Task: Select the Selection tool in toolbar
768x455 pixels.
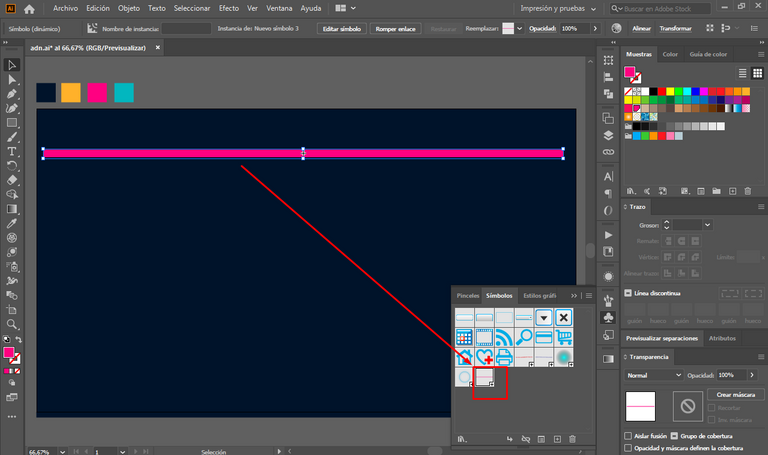Action: pyautogui.click(x=12, y=65)
